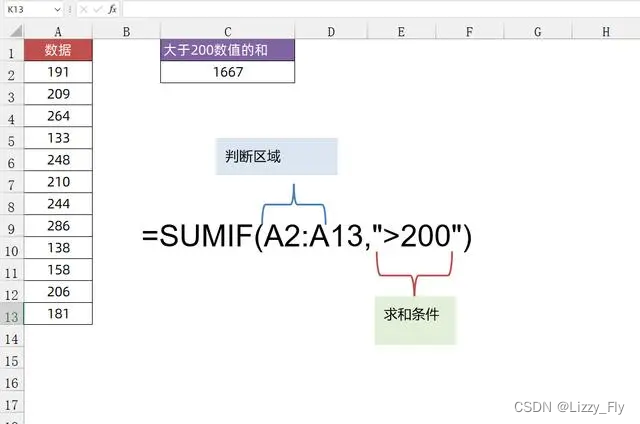The height and width of the screenshot is (424, 640).
Task: Click the SUMIF formula text shape
Action: point(307,236)
